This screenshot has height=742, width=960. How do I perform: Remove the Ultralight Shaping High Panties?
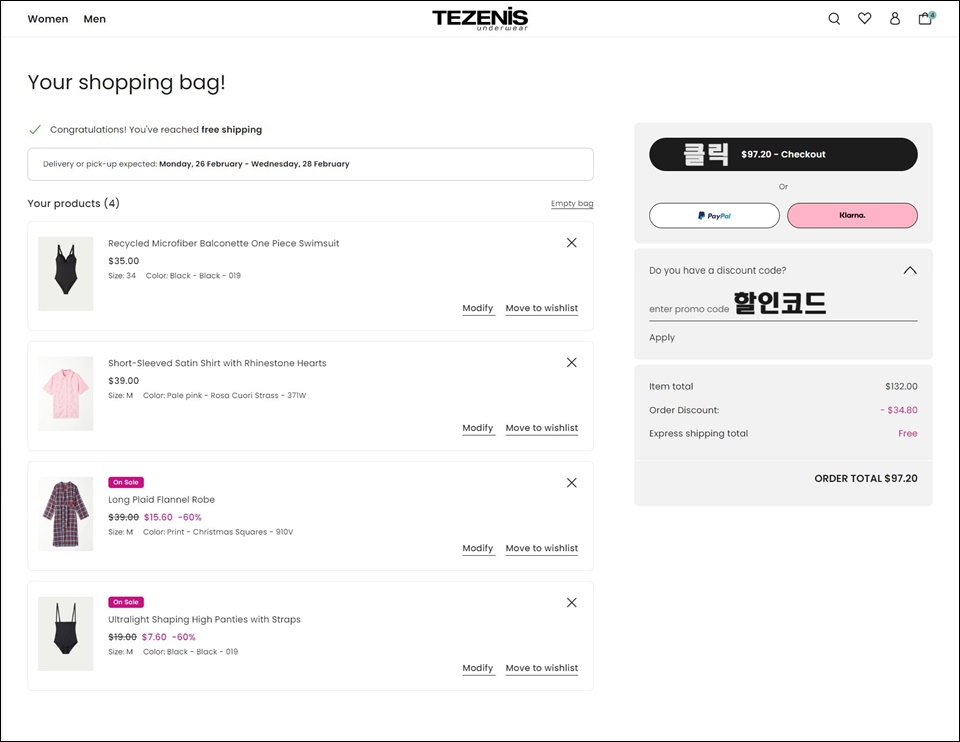click(571, 602)
